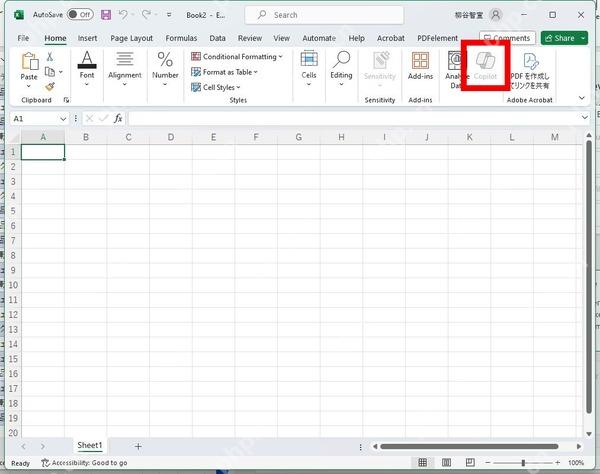Open the Add-ins icon
This screenshot has height=474, width=600.
[420, 60]
